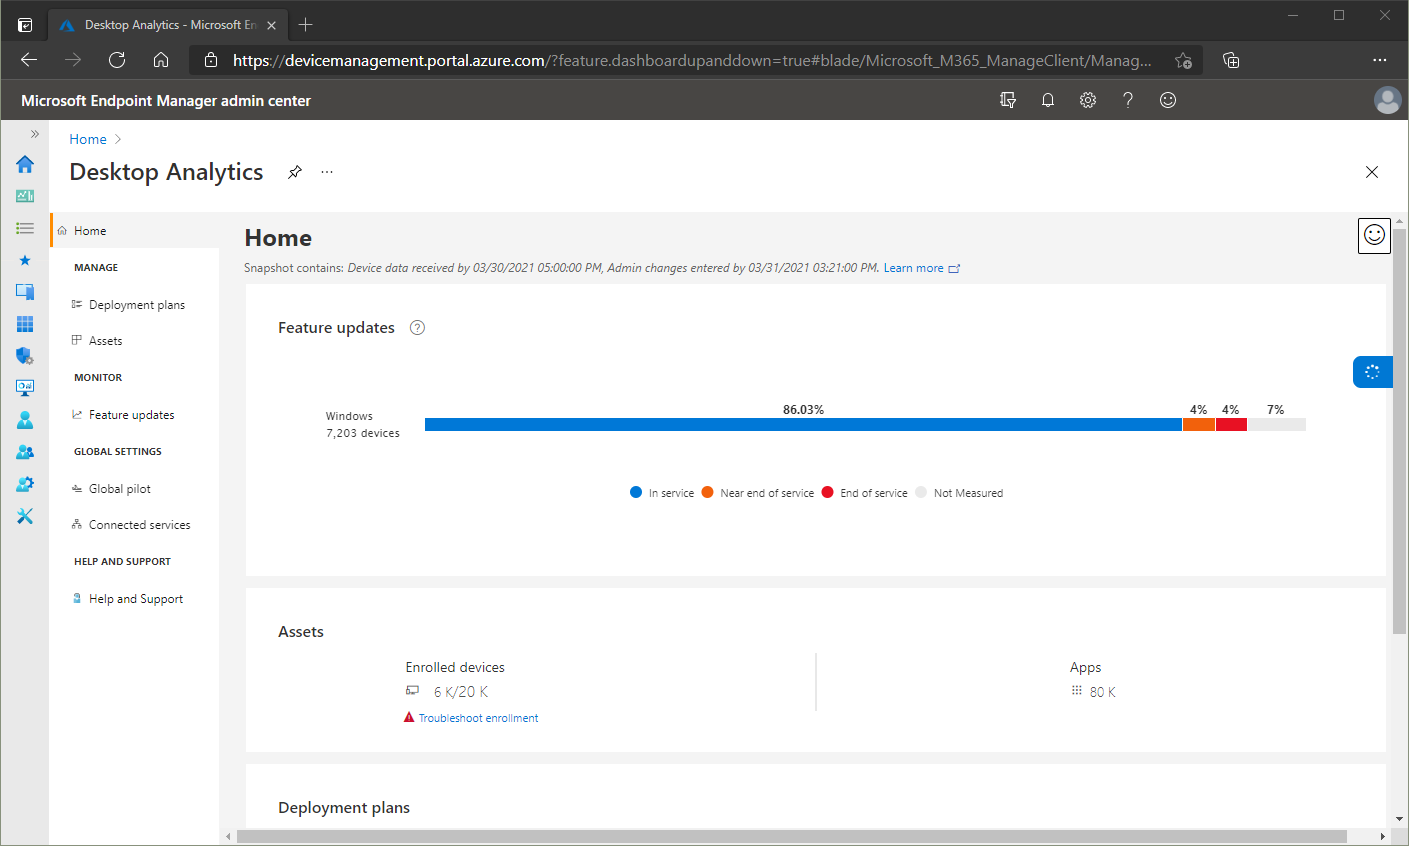Open Apps grid icon in left rail
Image resolution: width=1409 pixels, height=846 pixels.
point(25,324)
